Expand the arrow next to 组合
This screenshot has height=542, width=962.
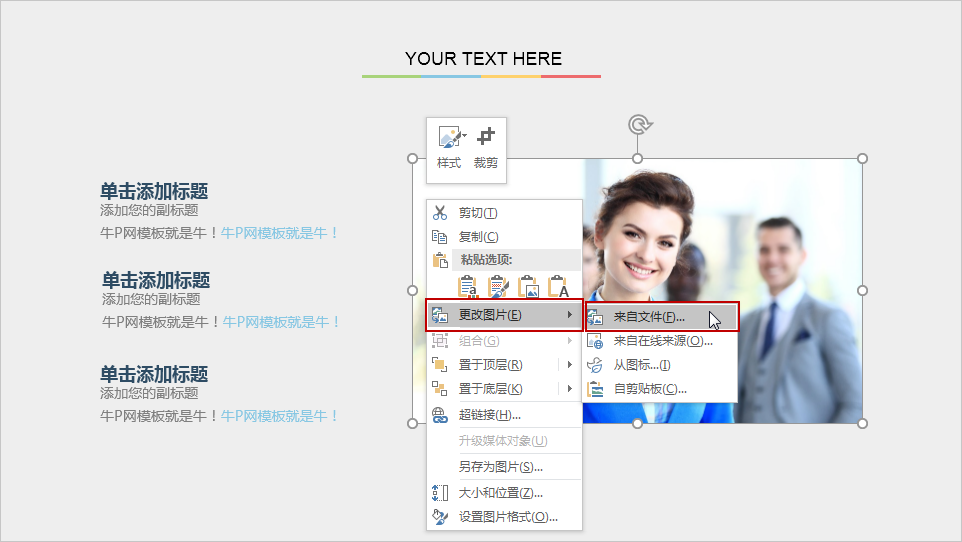pos(570,341)
